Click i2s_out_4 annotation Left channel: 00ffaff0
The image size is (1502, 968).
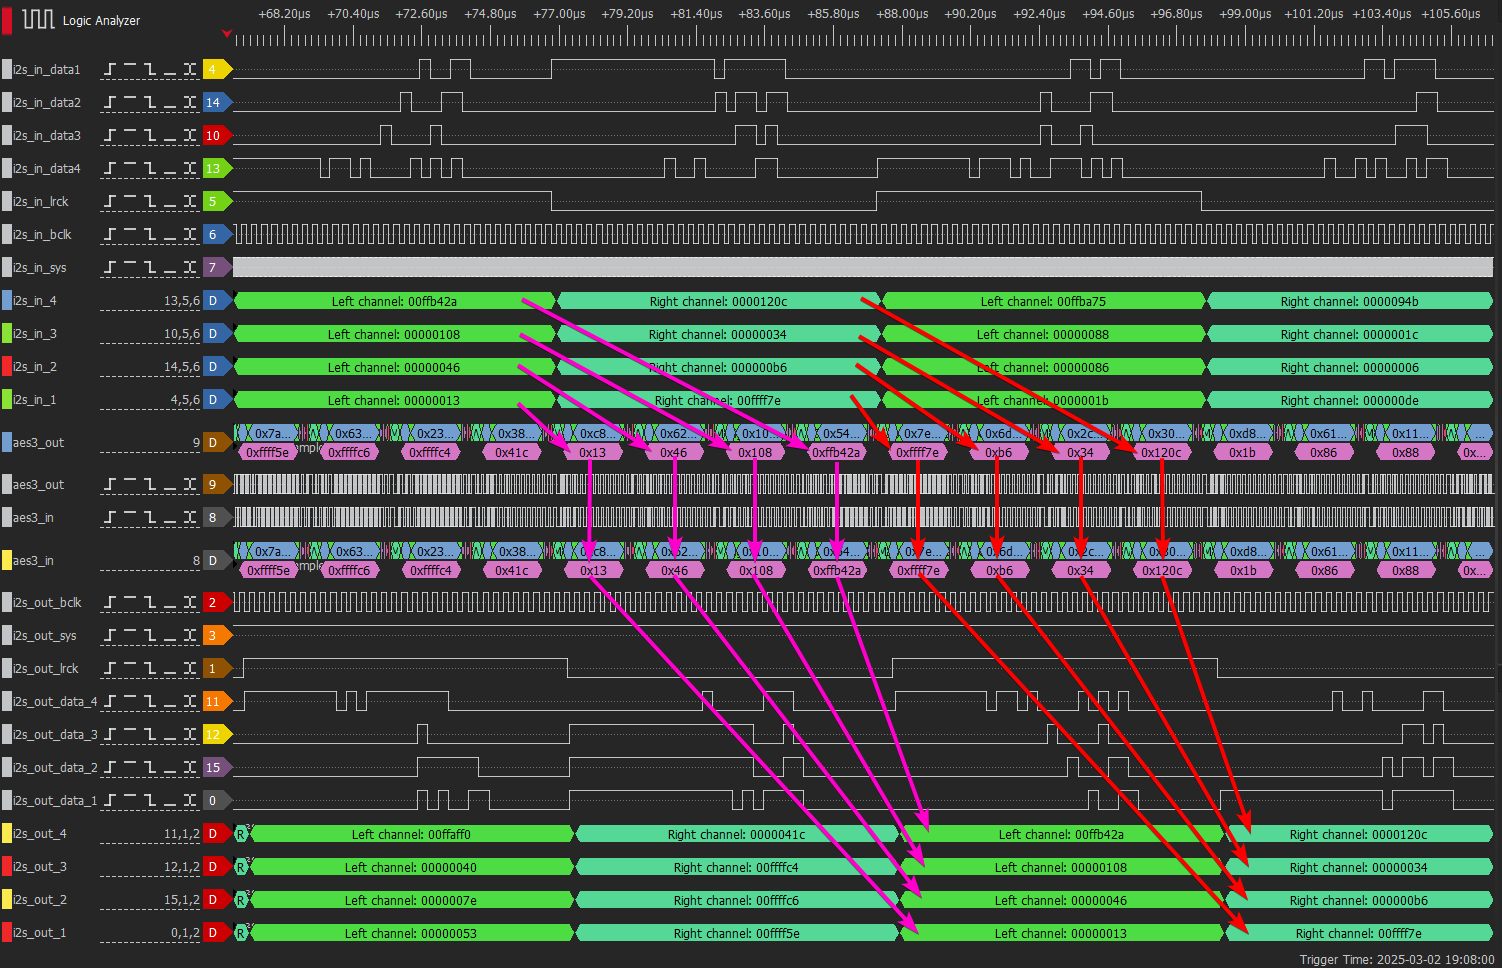click(411, 834)
